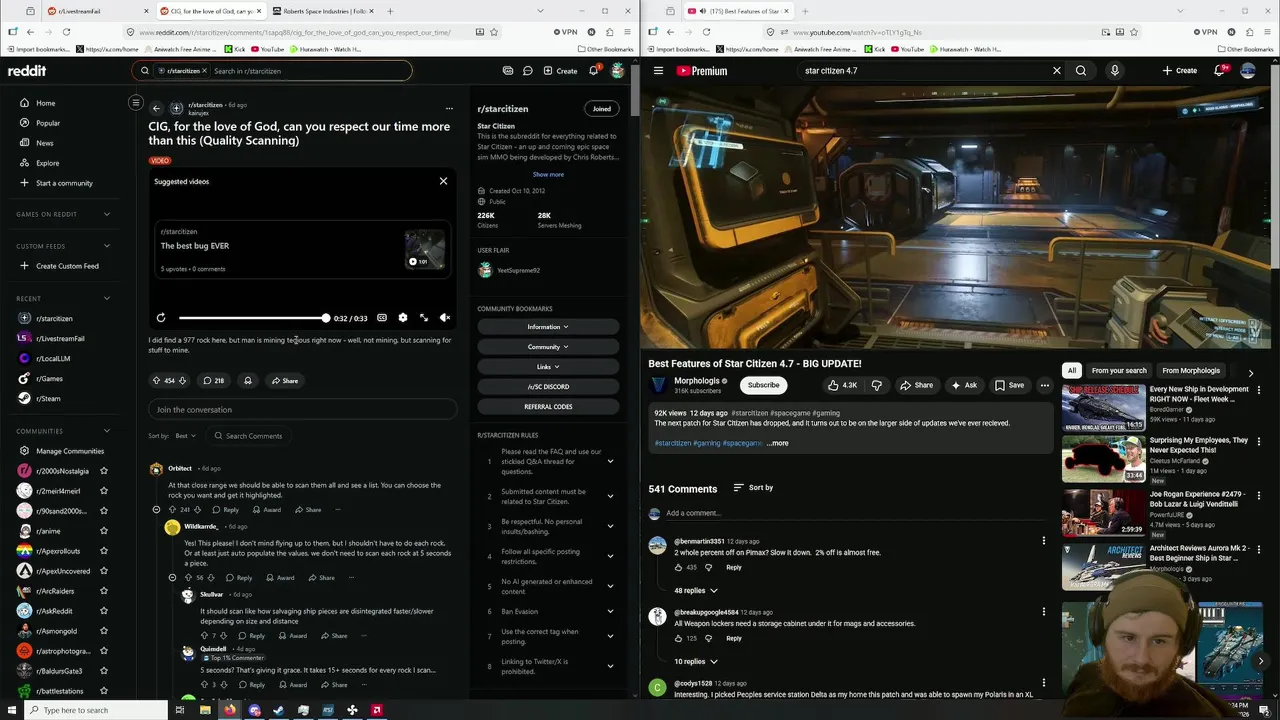Dislike the Best Features video
The width and height of the screenshot is (1280, 720).
point(877,385)
